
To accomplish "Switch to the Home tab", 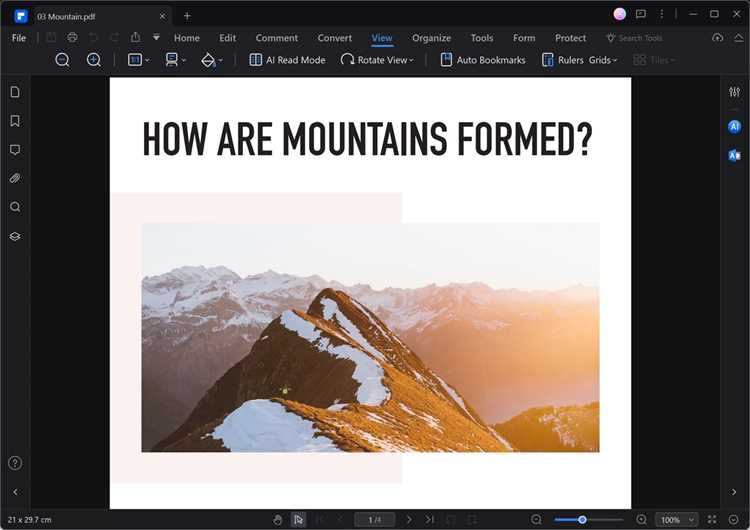I will point(187,38).
